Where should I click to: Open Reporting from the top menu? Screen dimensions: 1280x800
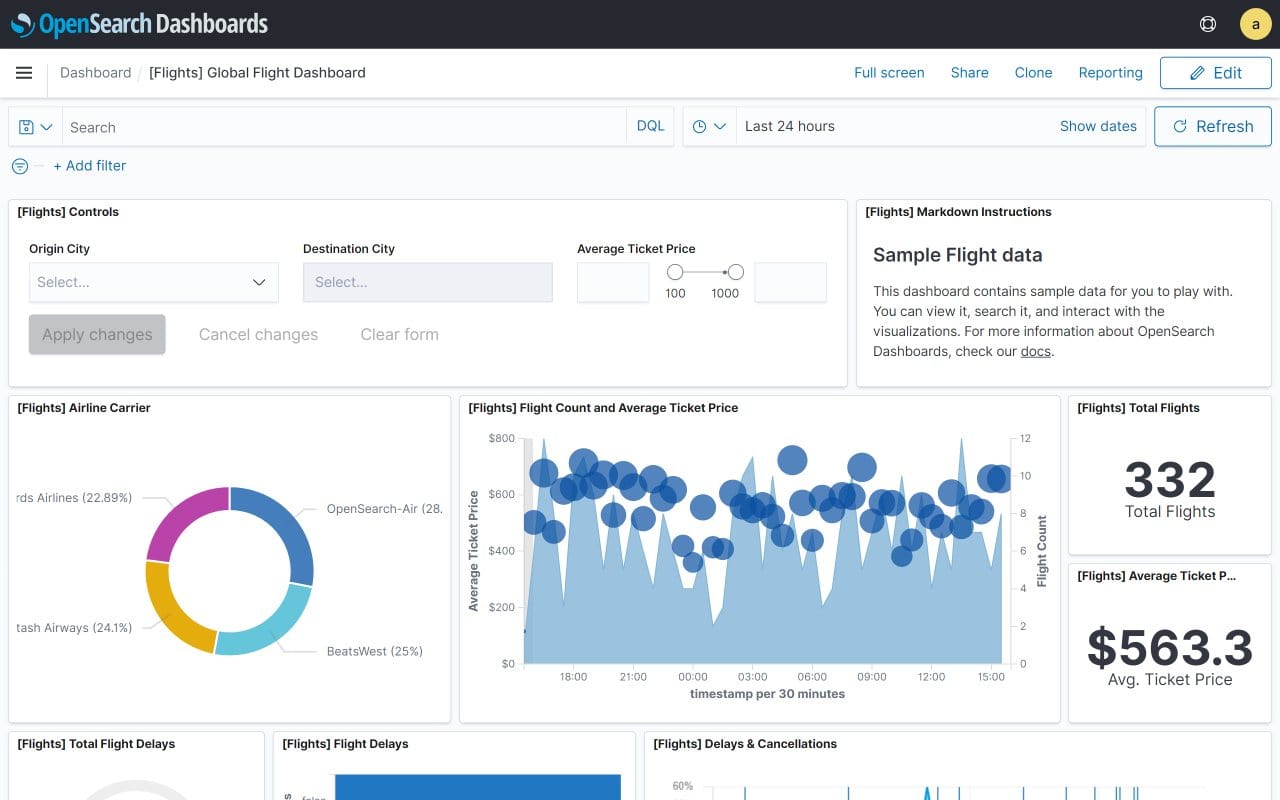coord(1110,72)
